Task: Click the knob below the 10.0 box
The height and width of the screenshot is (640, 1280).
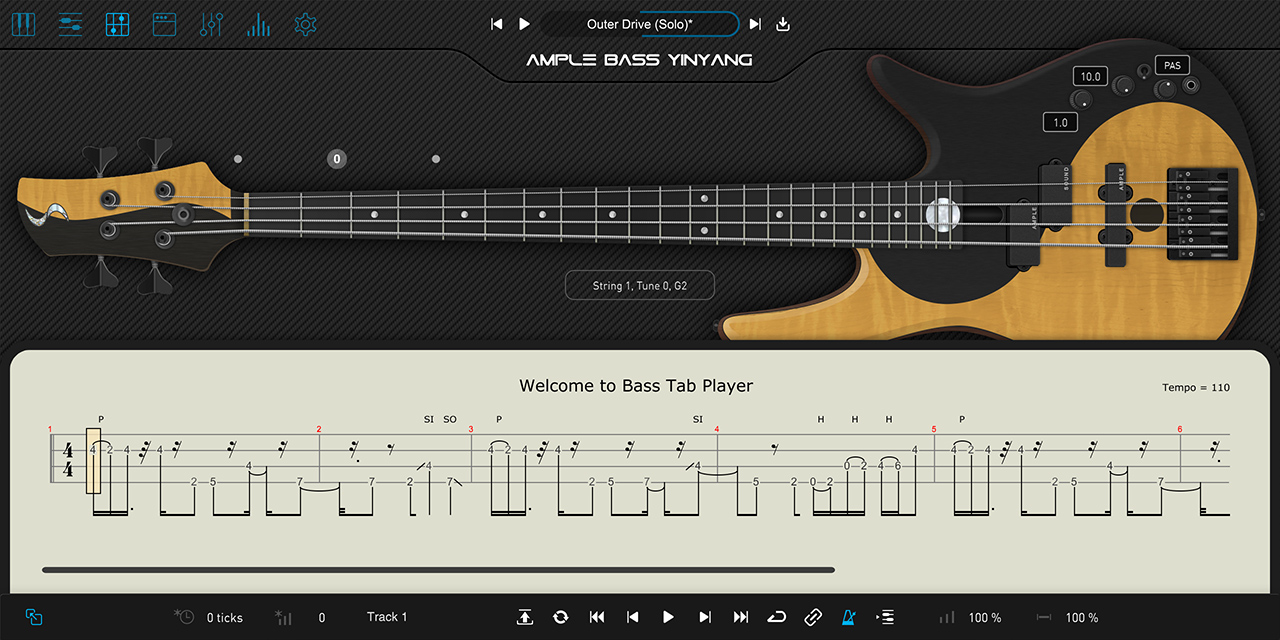Action: point(1081,99)
